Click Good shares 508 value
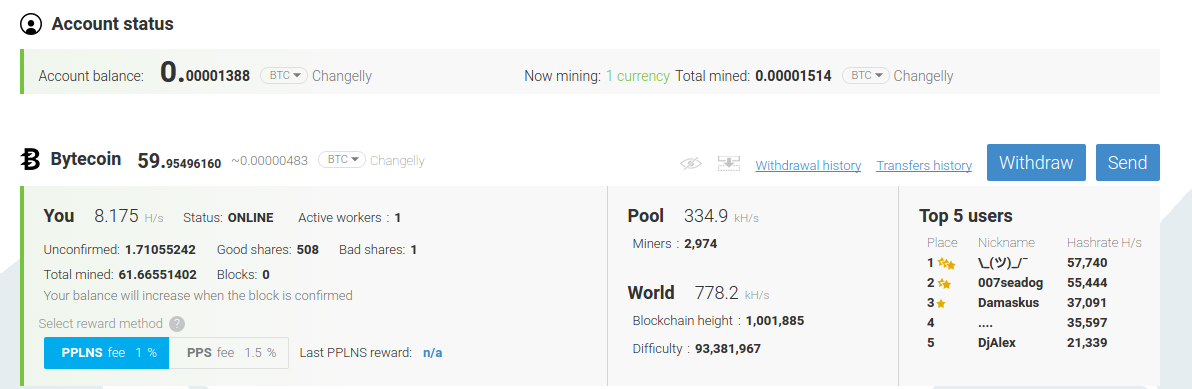1192x389 pixels. [x=308, y=249]
